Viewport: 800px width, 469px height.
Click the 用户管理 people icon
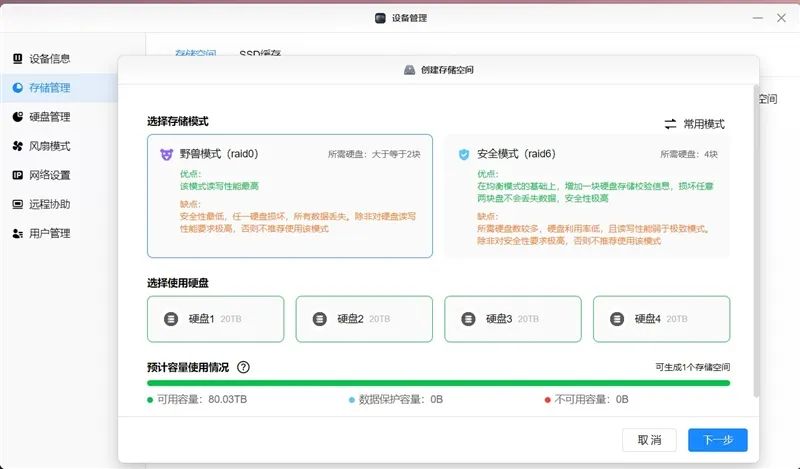click(x=17, y=233)
